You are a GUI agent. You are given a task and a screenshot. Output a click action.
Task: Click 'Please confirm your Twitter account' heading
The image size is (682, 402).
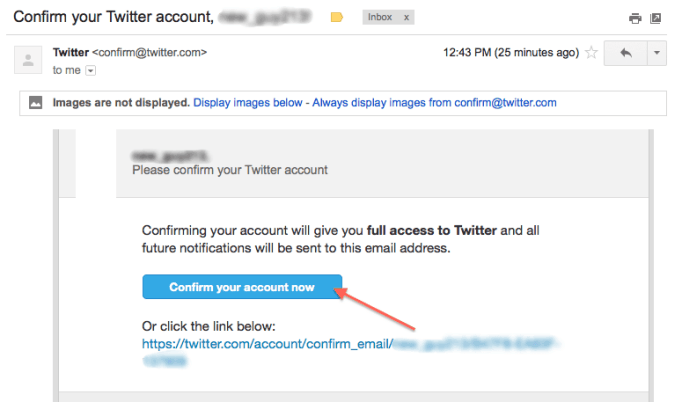(230, 170)
